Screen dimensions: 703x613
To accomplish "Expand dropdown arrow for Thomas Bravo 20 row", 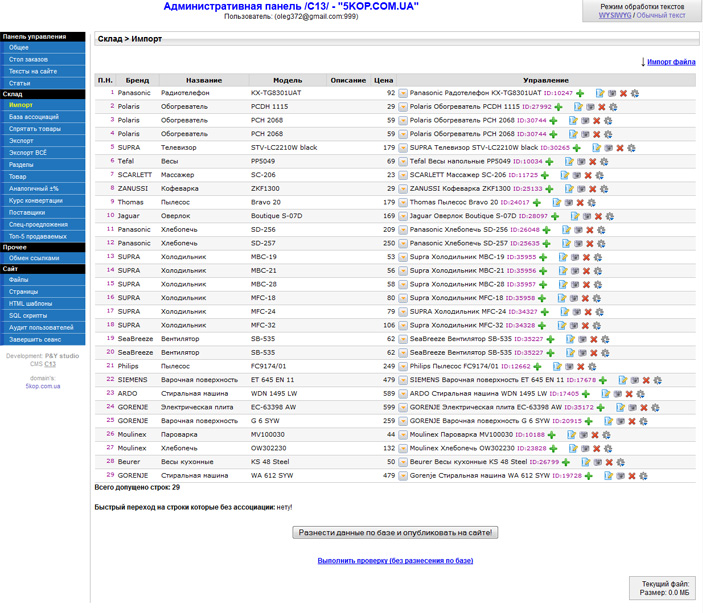I will click(403, 203).
